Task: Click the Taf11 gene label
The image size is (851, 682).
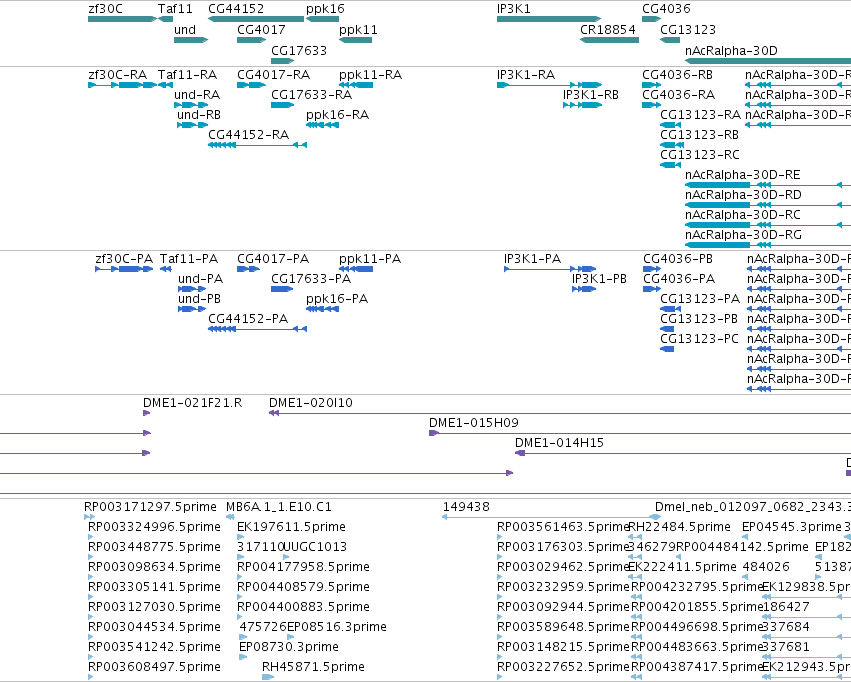Action: 175,9
